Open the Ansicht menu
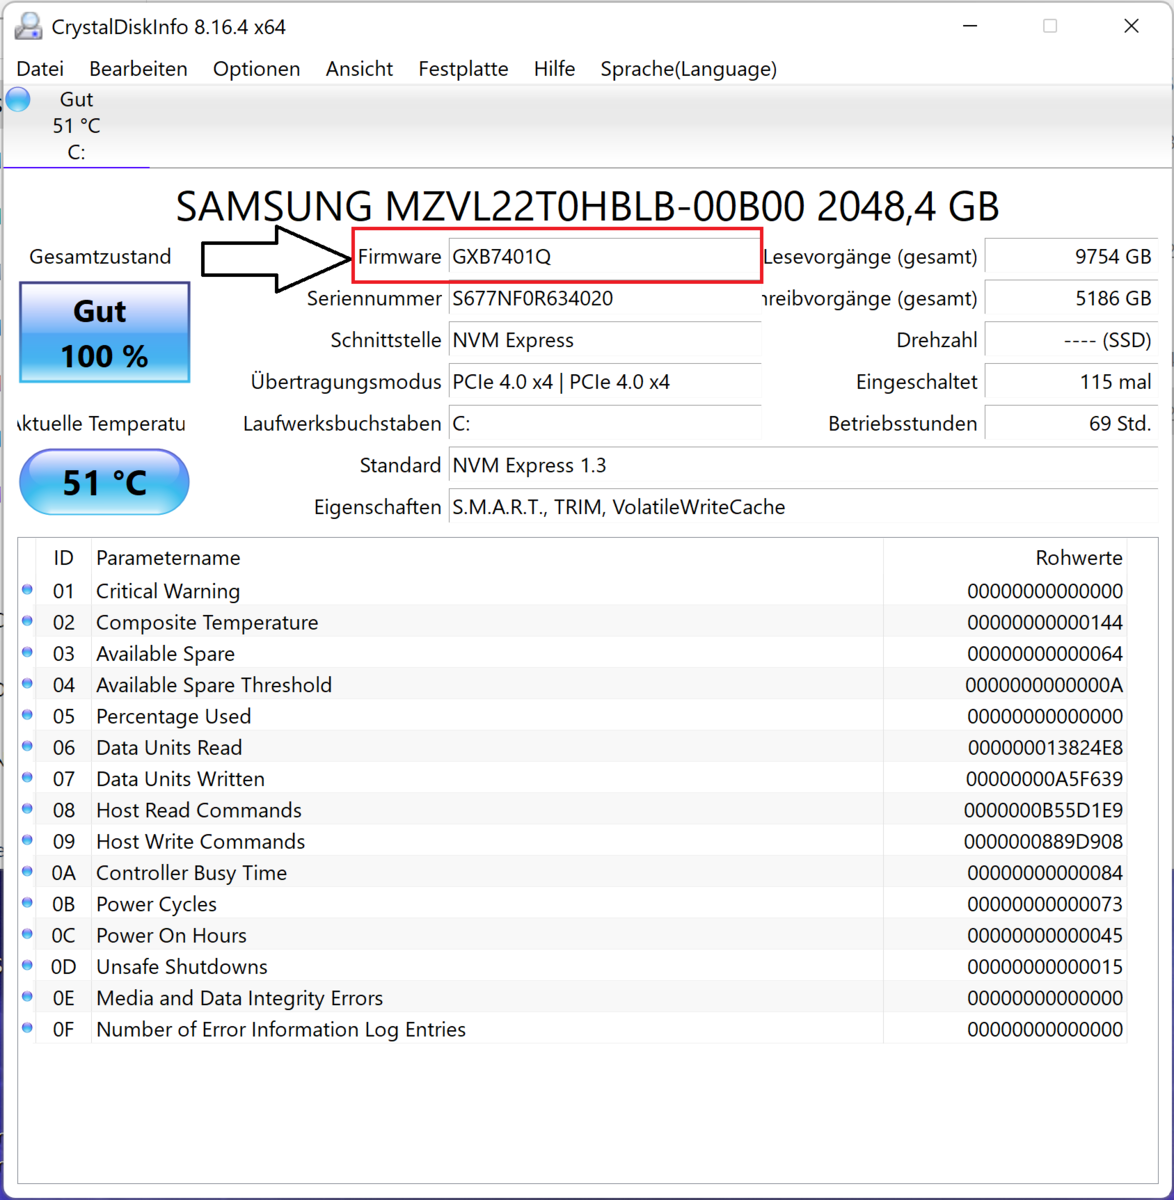Screen dimensions: 1174x1200 coord(359,69)
